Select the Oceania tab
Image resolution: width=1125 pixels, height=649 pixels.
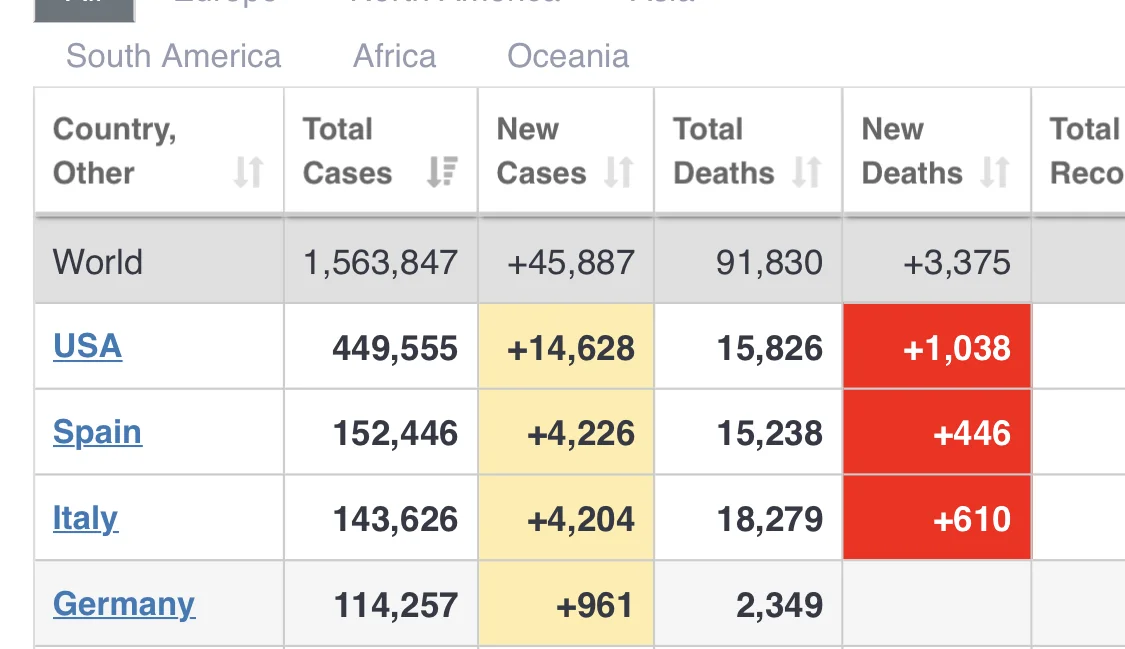point(568,56)
